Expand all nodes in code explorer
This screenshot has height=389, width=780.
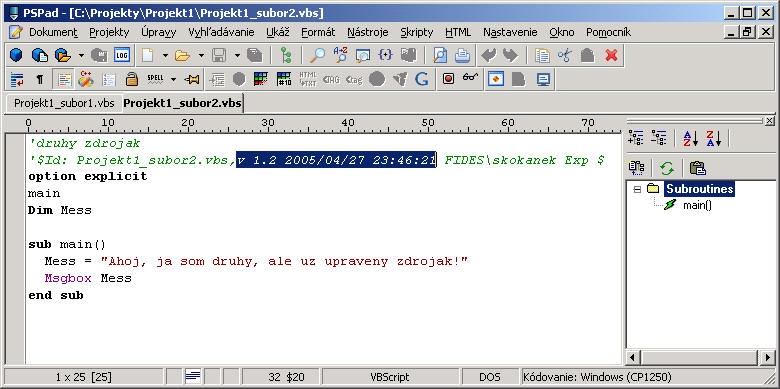point(636,138)
